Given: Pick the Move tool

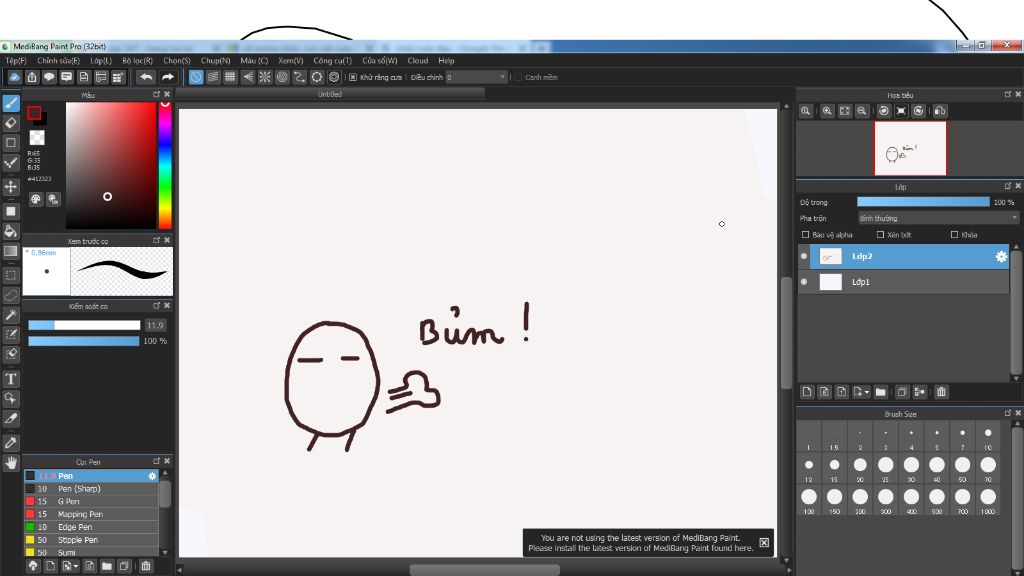Looking at the screenshot, I should click(11, 187).
